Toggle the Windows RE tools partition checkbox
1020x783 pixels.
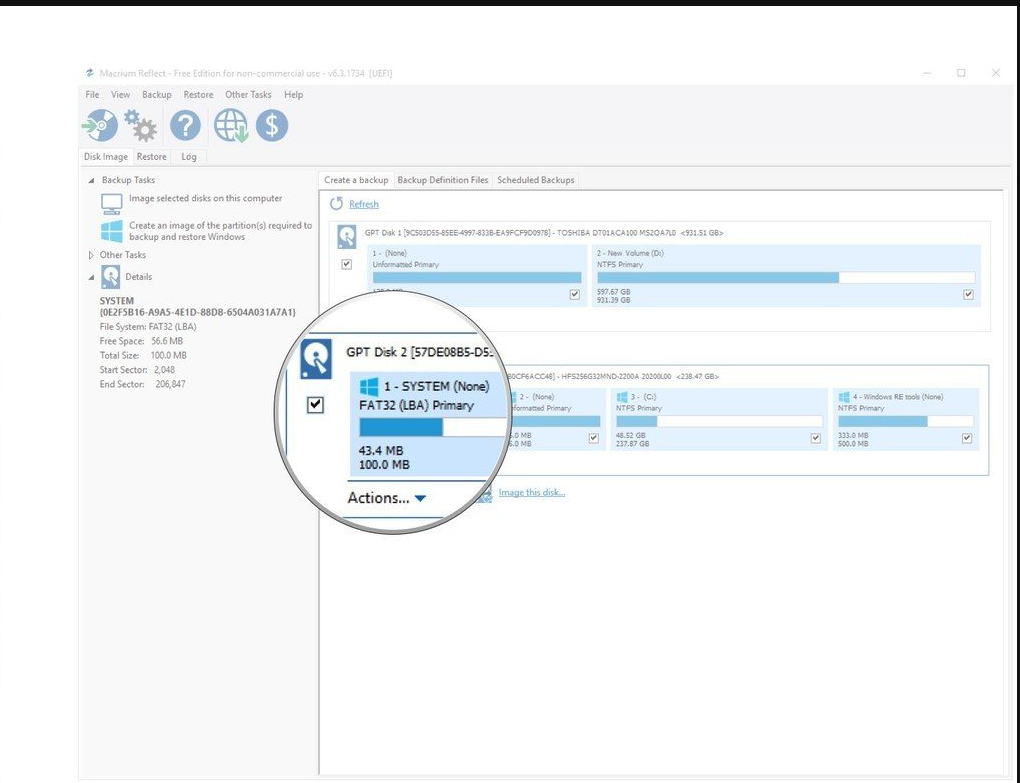(966, 437)
